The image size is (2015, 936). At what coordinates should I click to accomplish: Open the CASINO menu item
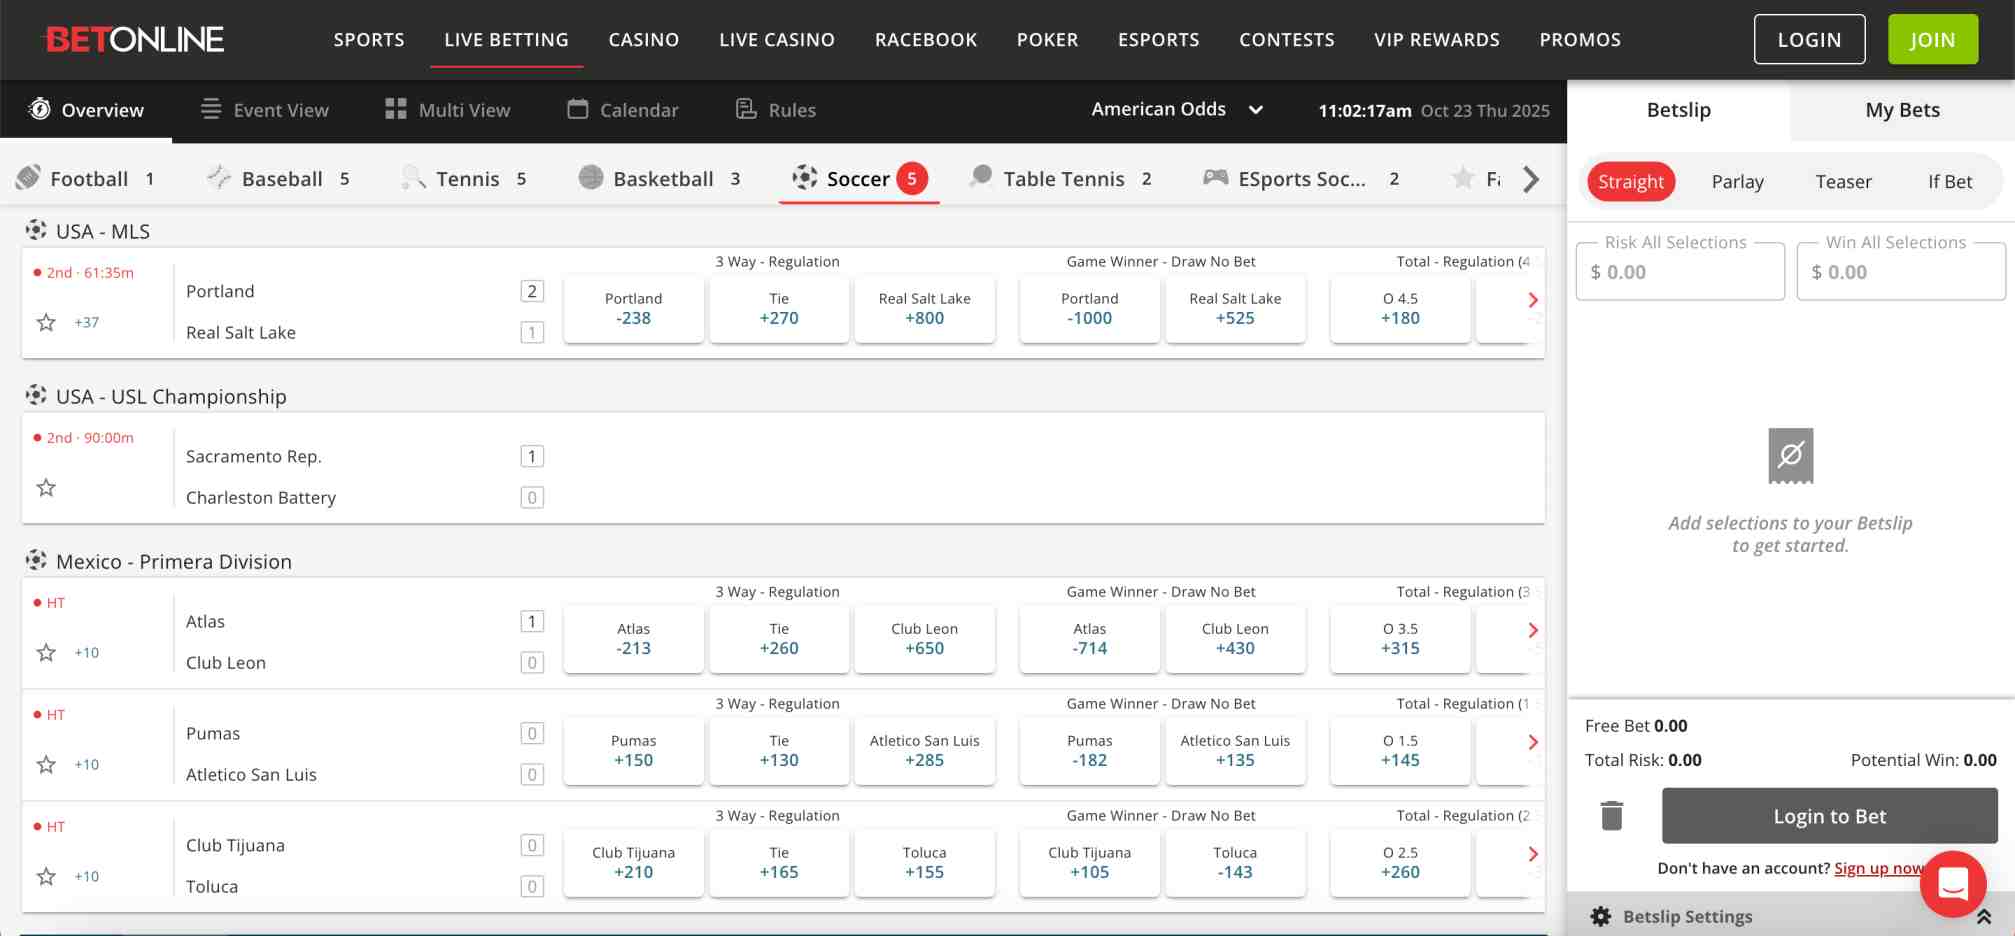point(643,39)
